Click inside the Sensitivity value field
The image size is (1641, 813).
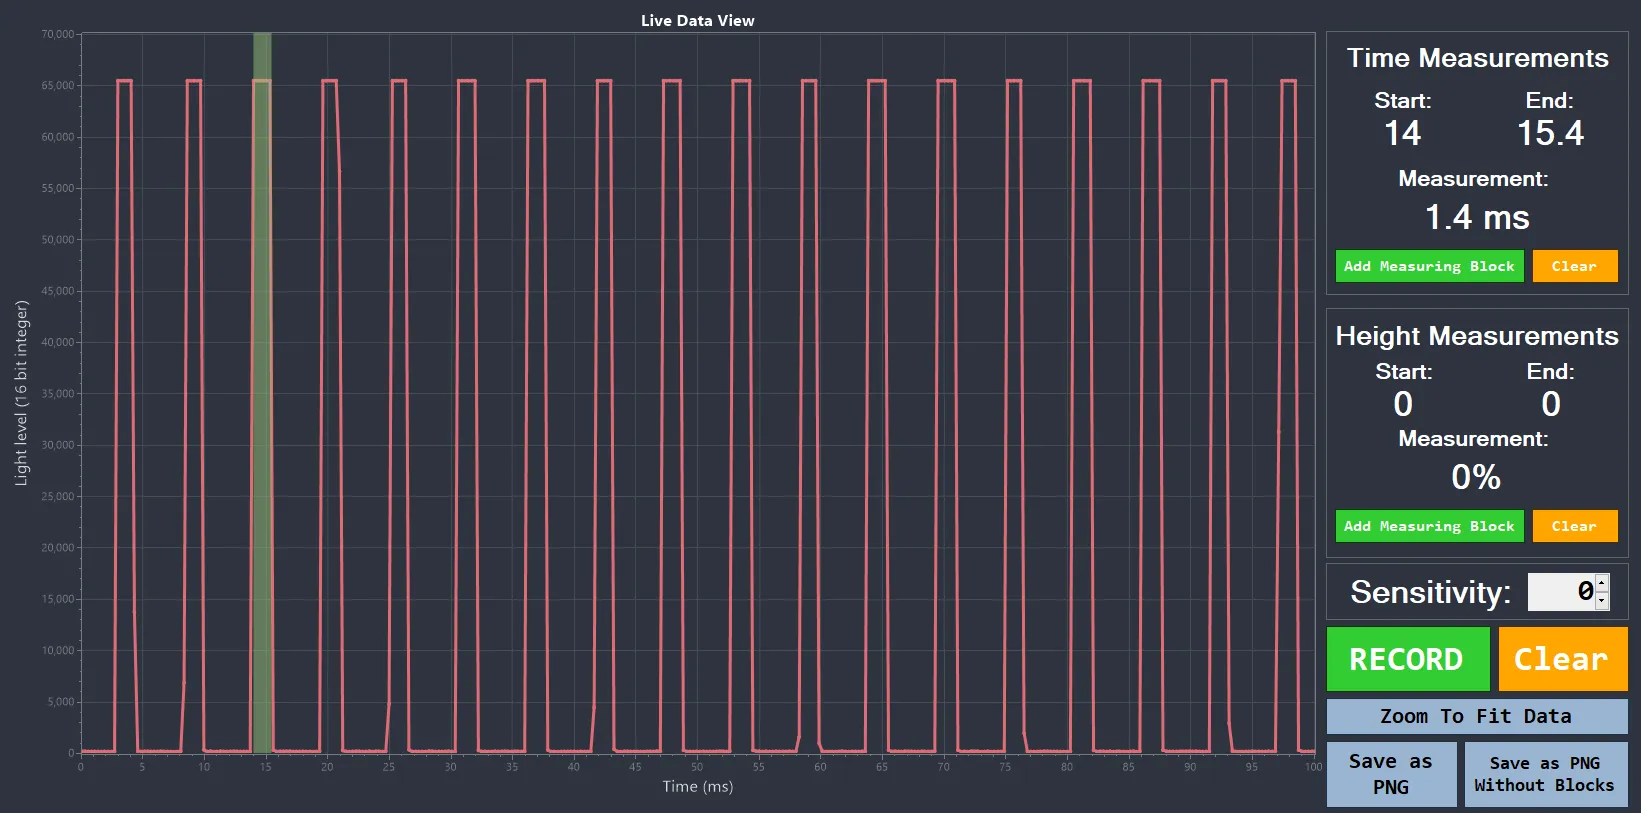1560,592
